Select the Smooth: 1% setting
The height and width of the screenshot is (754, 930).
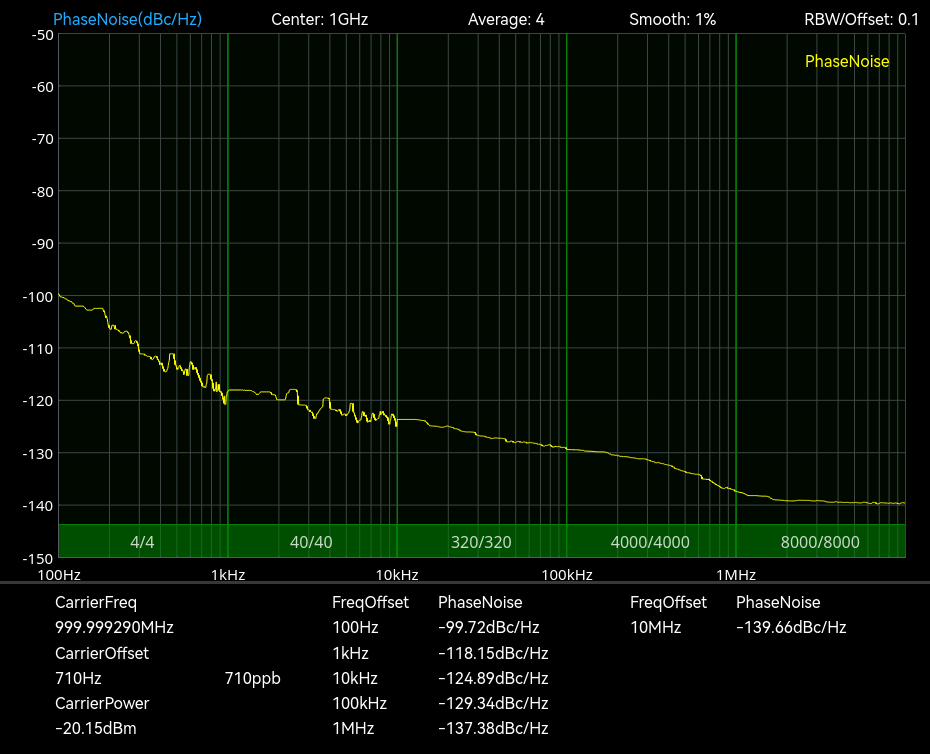(x=673, y=20)
